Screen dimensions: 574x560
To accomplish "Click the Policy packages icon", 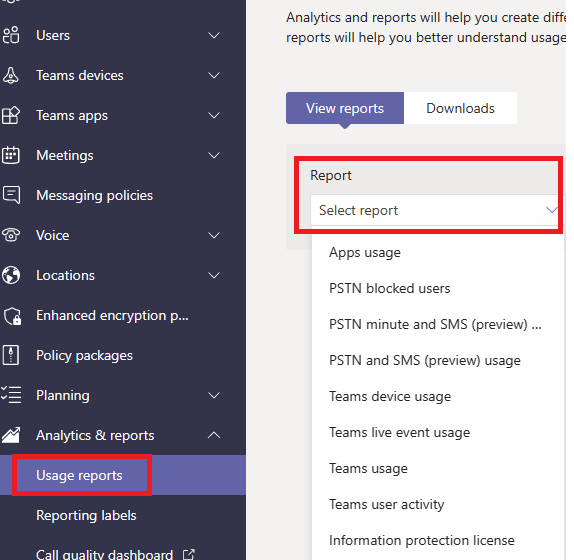I will 11,355.
